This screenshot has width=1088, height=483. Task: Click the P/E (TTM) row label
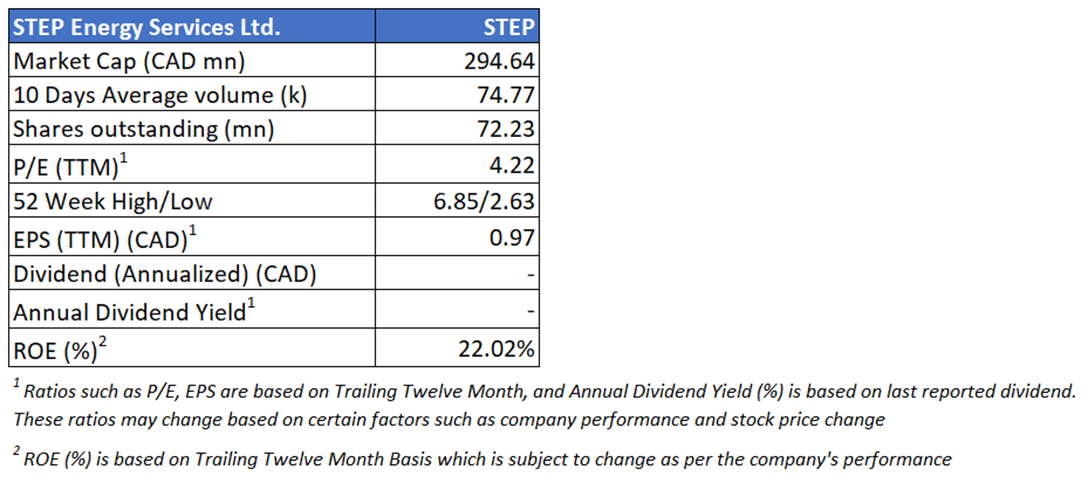click(x=78, y=166)
